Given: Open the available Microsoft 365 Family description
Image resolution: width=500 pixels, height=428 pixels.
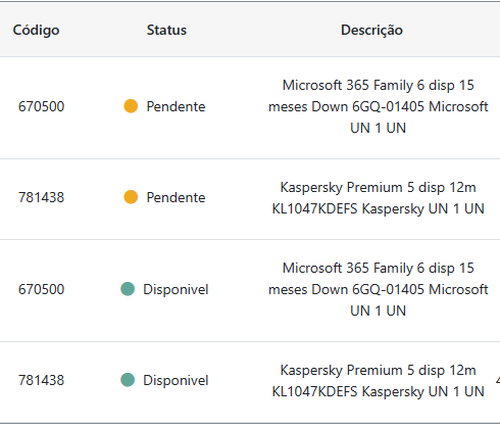Looking at the screenshot, I should pyautogui.click(x=378, y=289).
